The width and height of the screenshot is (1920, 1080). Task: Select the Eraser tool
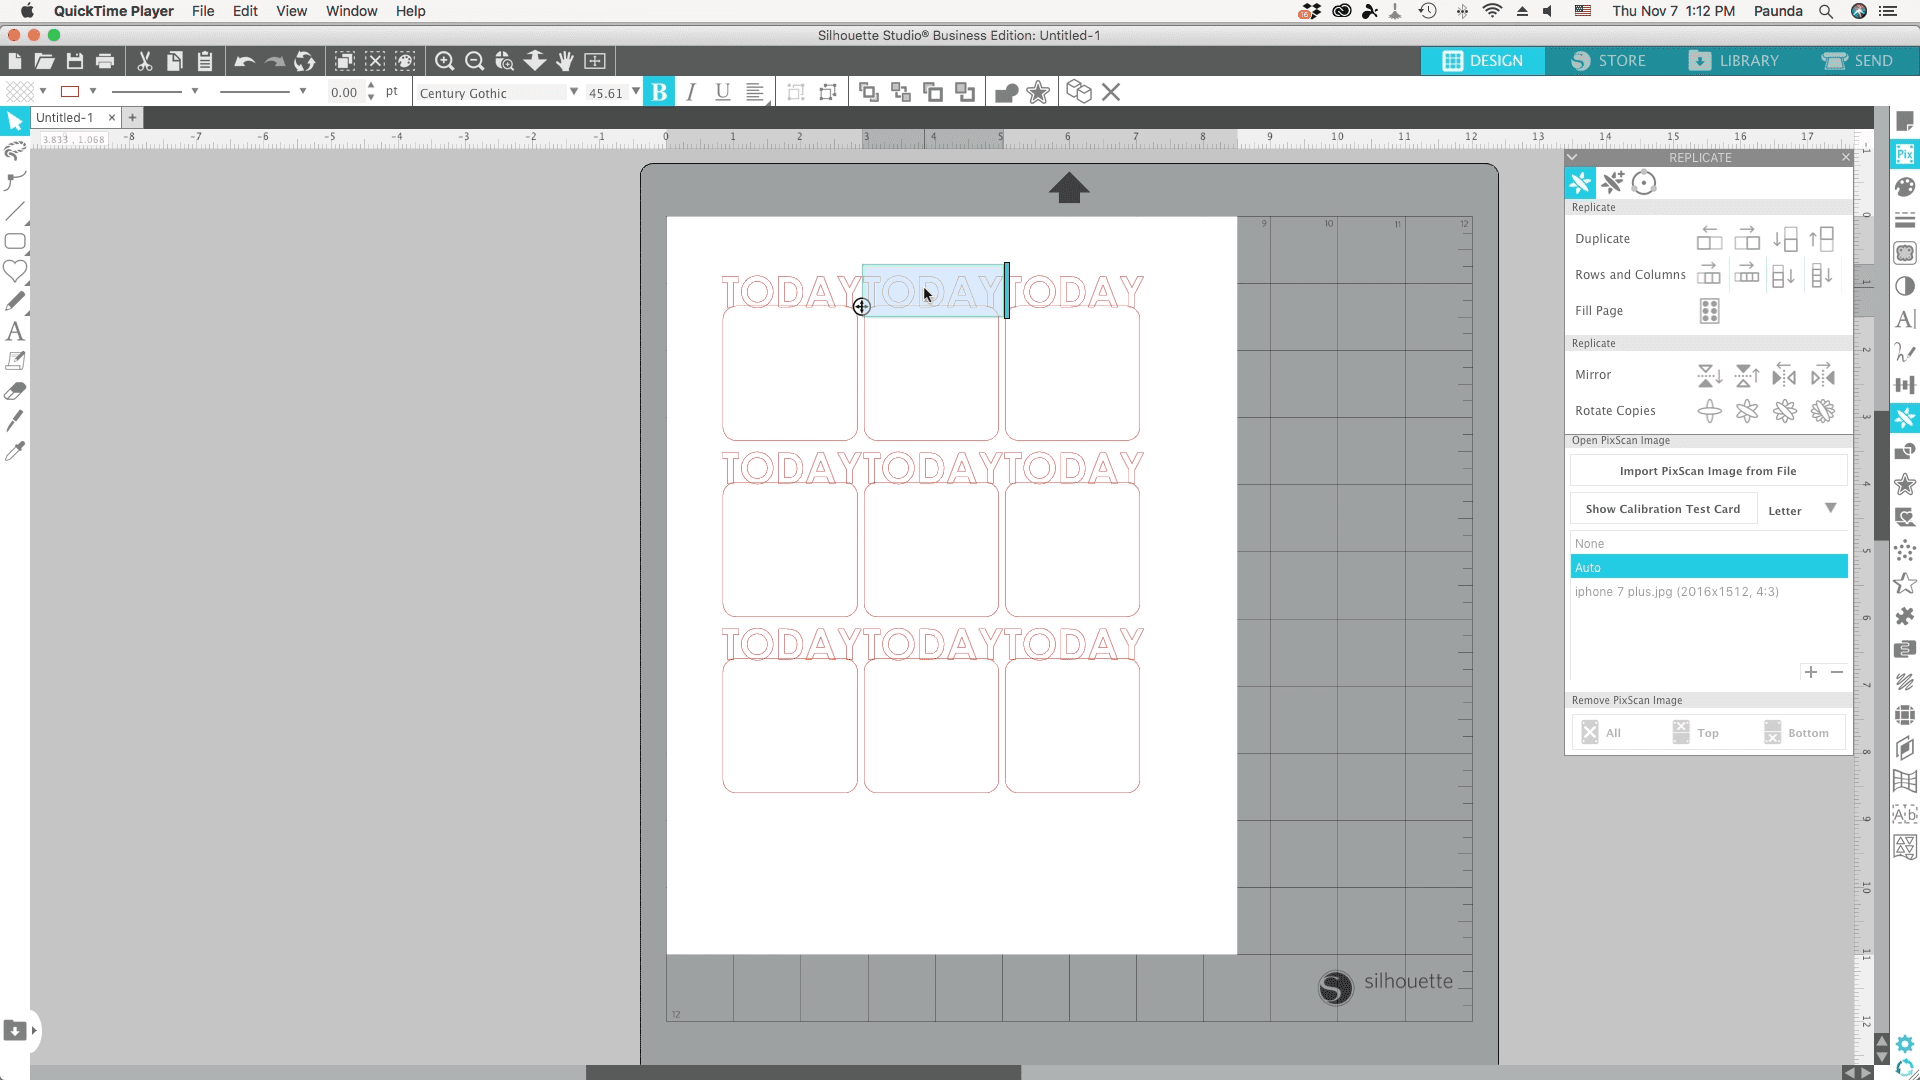(15, 391)
